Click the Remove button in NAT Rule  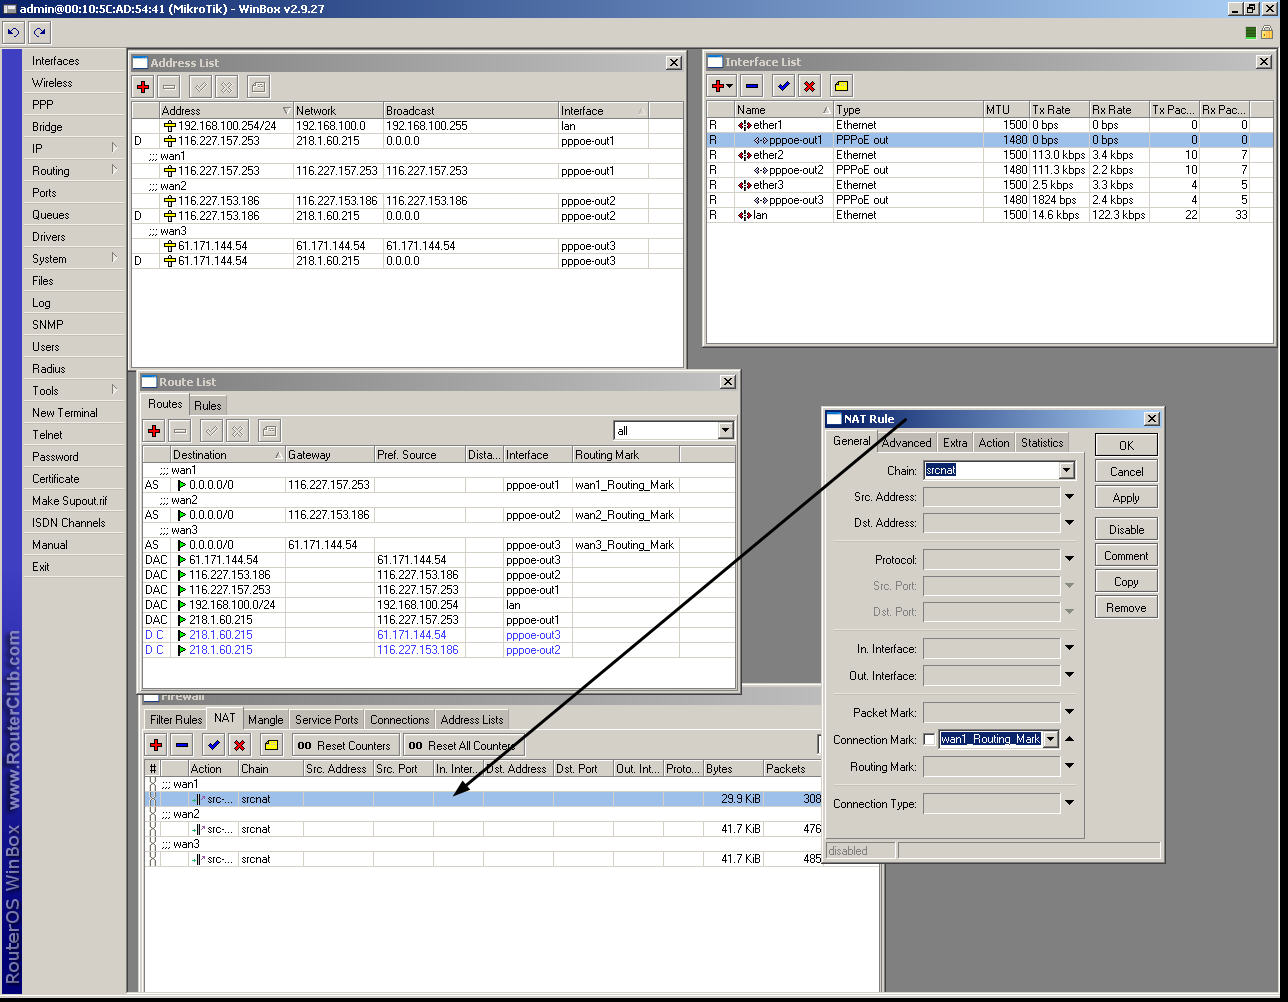(x=1126, y=607)
